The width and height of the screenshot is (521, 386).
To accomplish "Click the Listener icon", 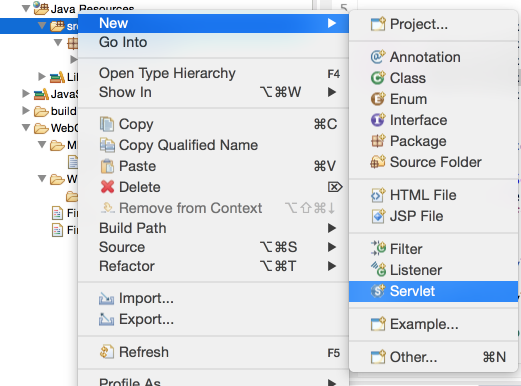I will click(x=378, y=270).
